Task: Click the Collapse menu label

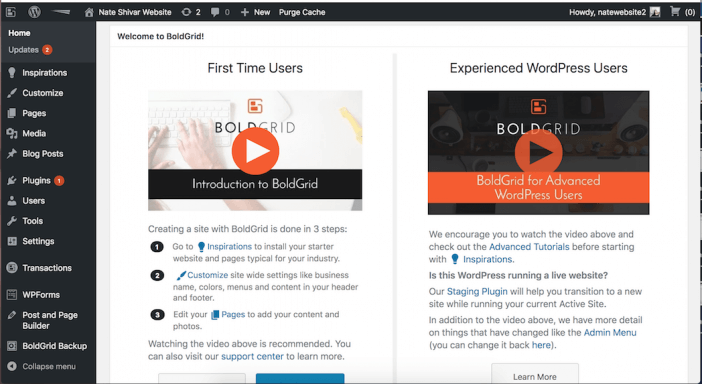Action: click(49, 366)
